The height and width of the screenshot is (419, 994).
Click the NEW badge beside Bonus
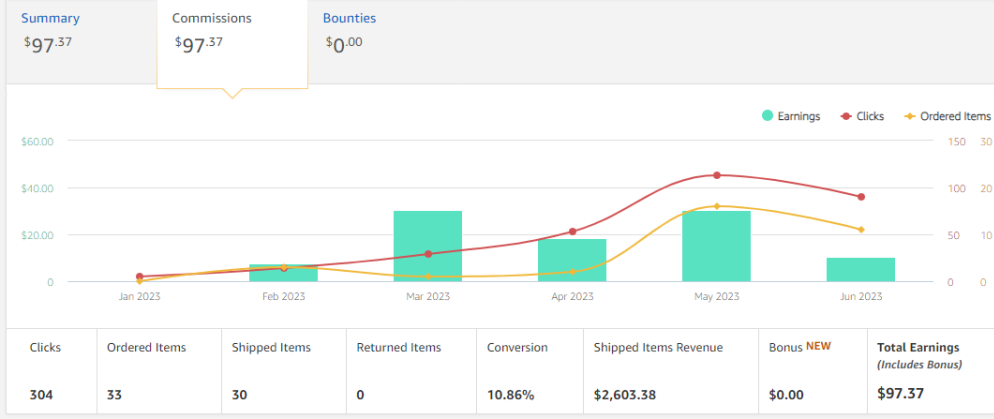[817, 346]
